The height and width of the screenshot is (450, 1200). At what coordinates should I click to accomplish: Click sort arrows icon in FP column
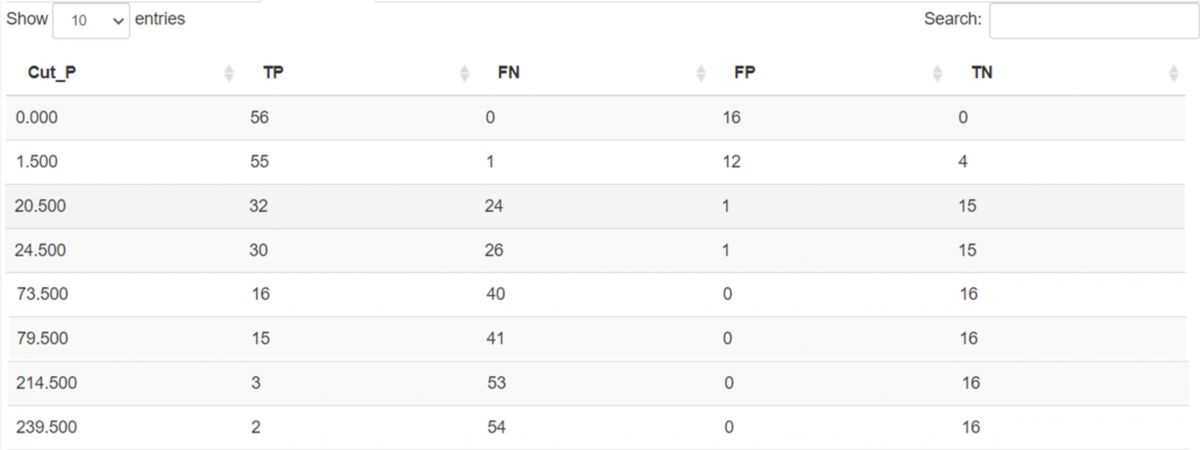(937, 73)
